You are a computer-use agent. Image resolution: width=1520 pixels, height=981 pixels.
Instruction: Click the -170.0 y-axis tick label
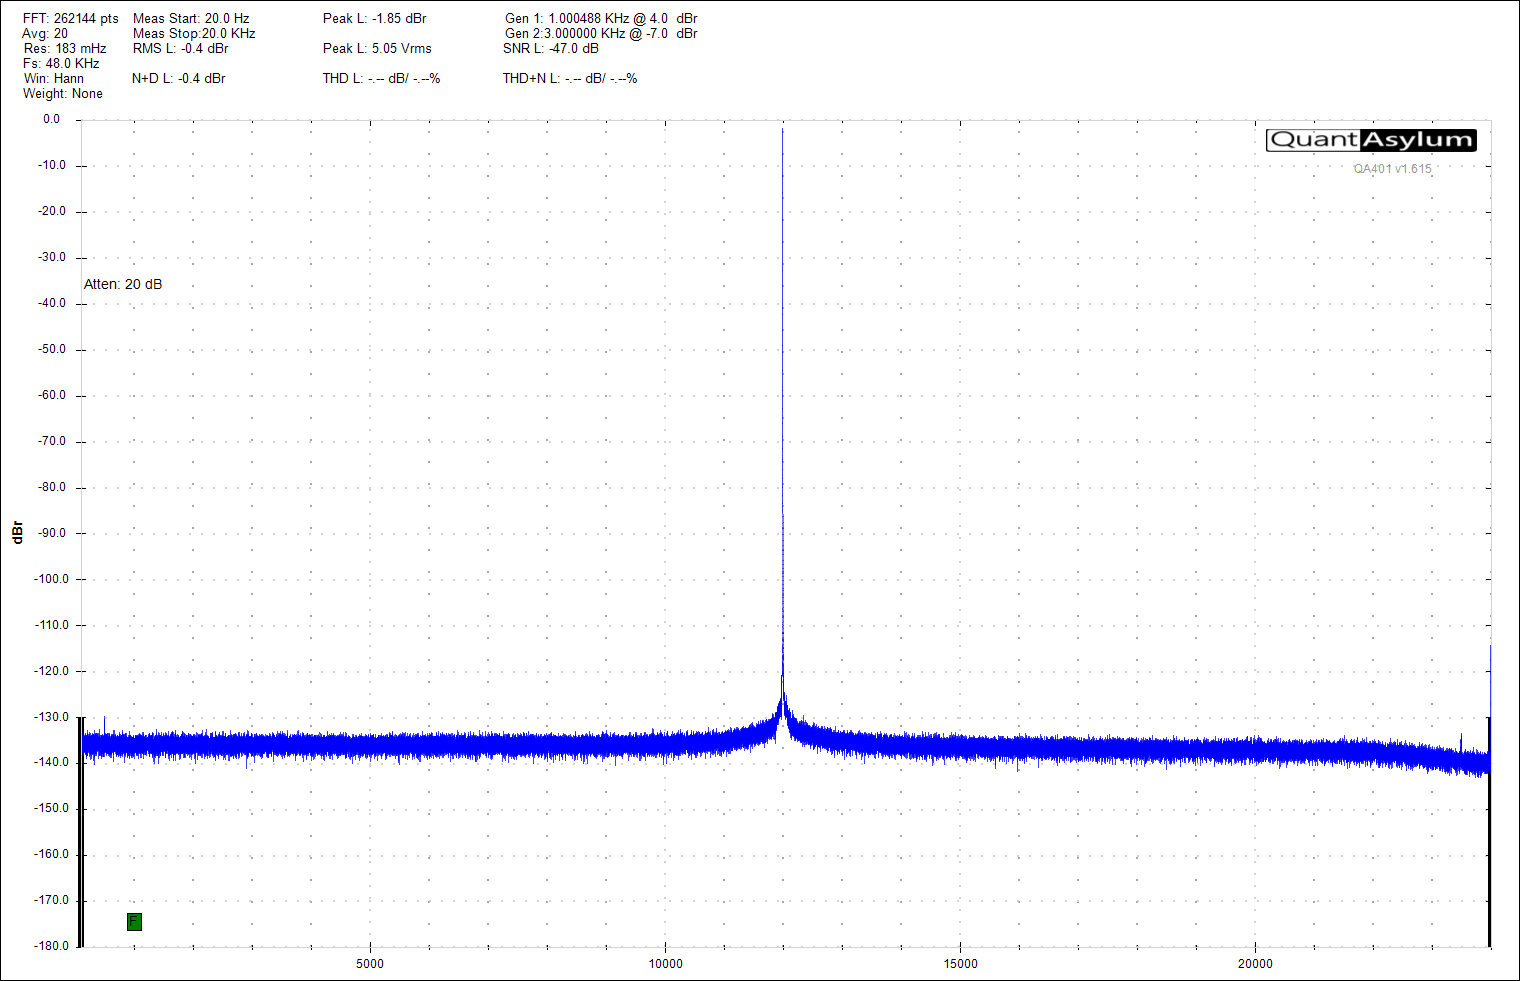tap(51, 900)
